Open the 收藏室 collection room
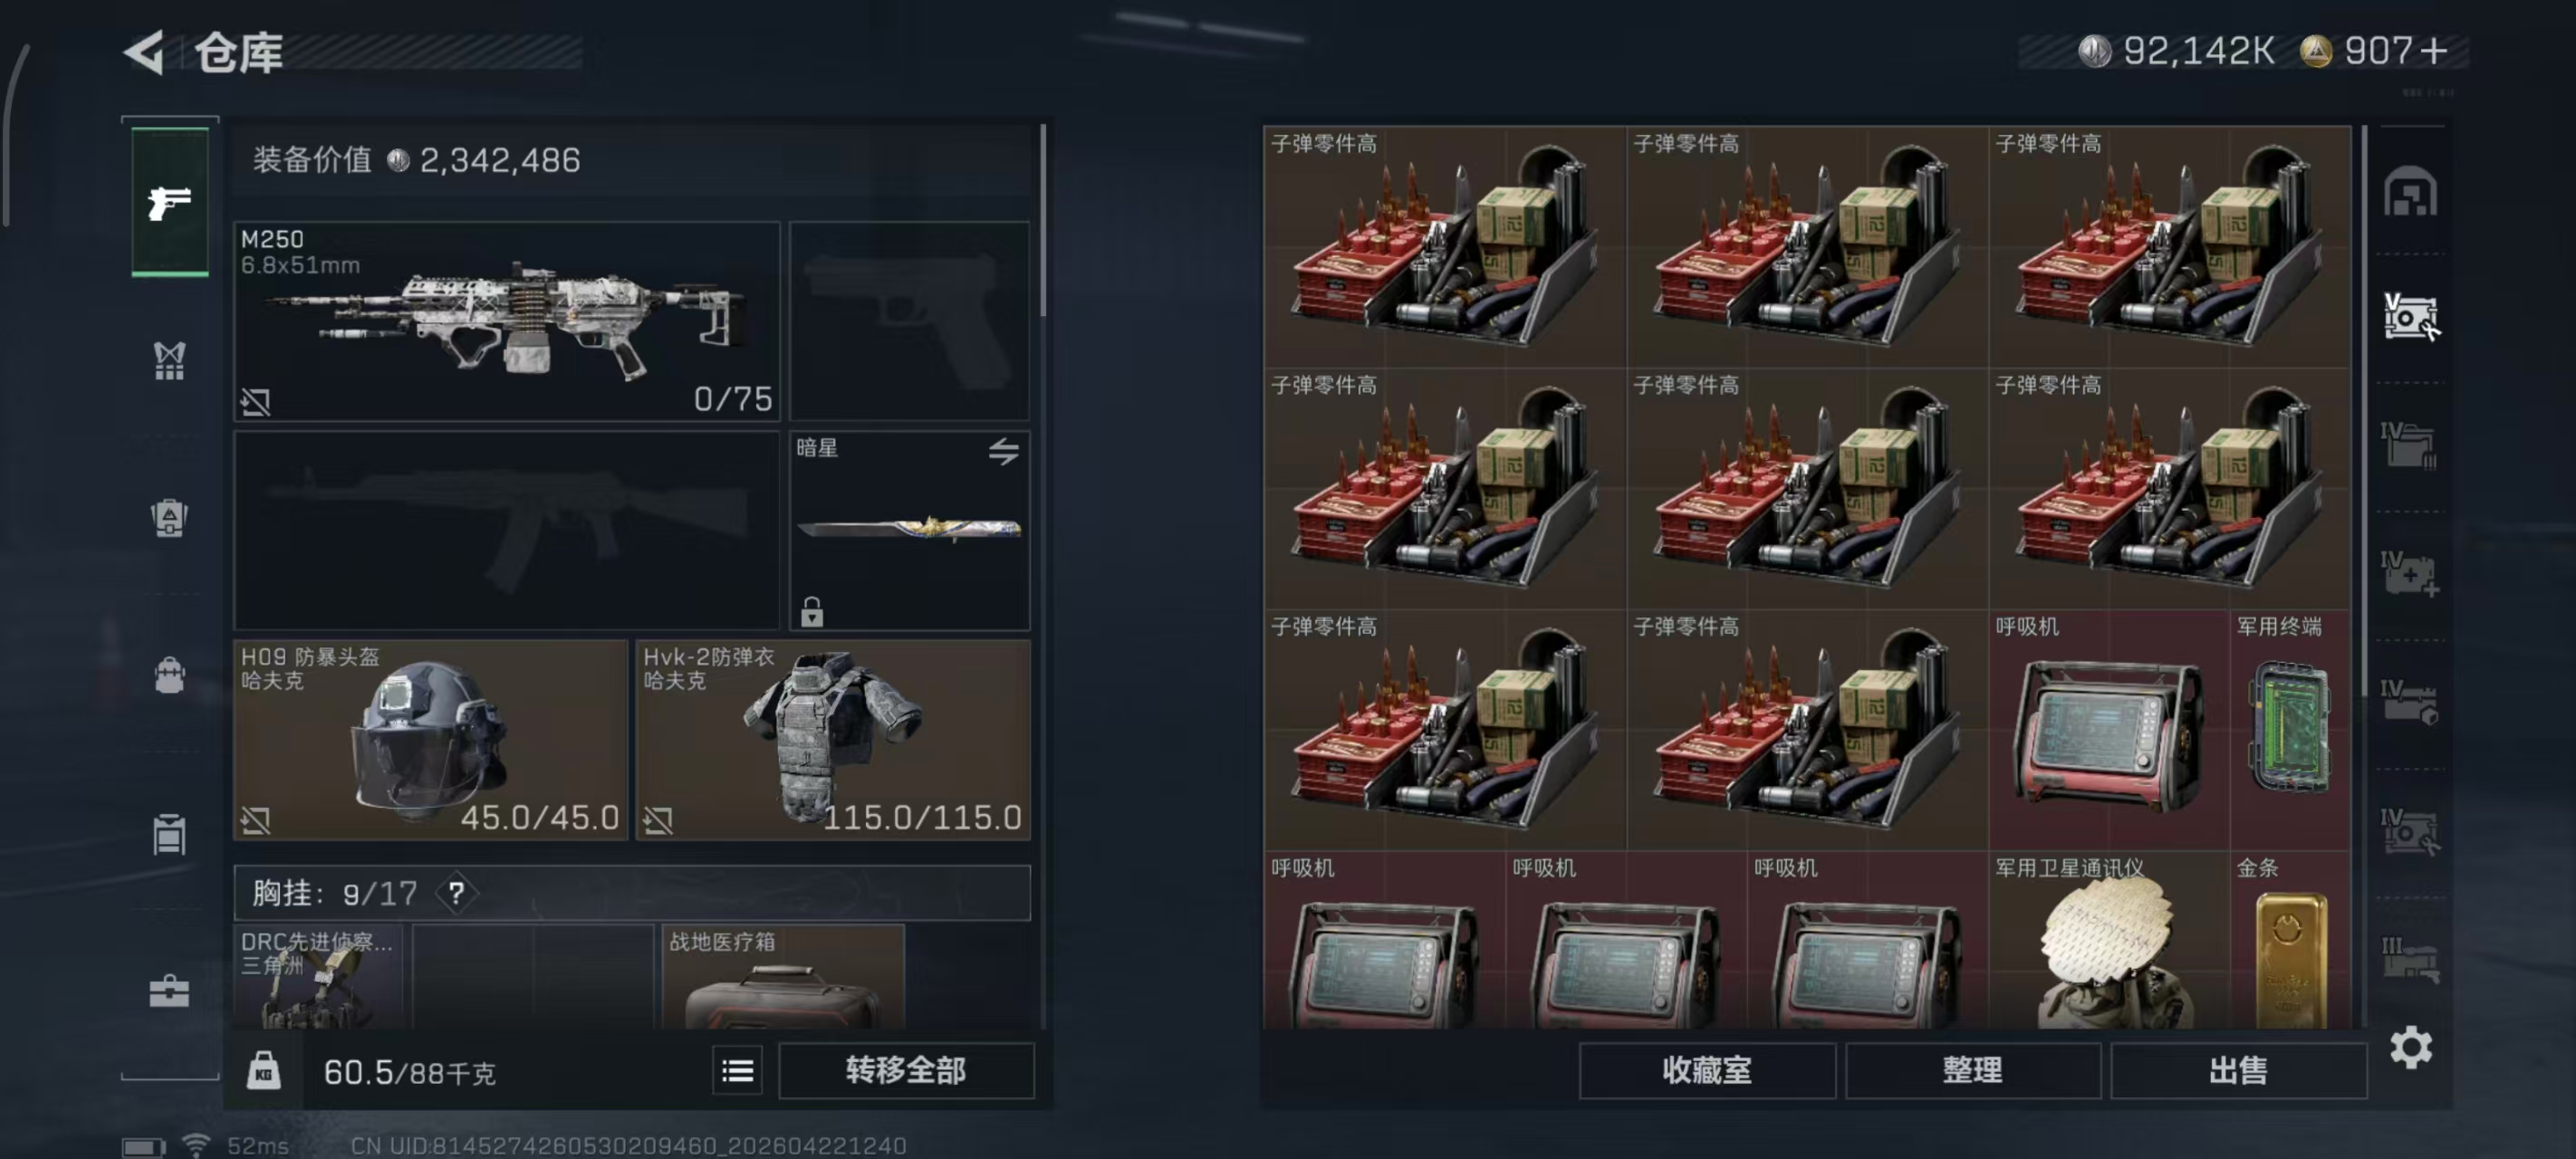 [1707, 1071]
